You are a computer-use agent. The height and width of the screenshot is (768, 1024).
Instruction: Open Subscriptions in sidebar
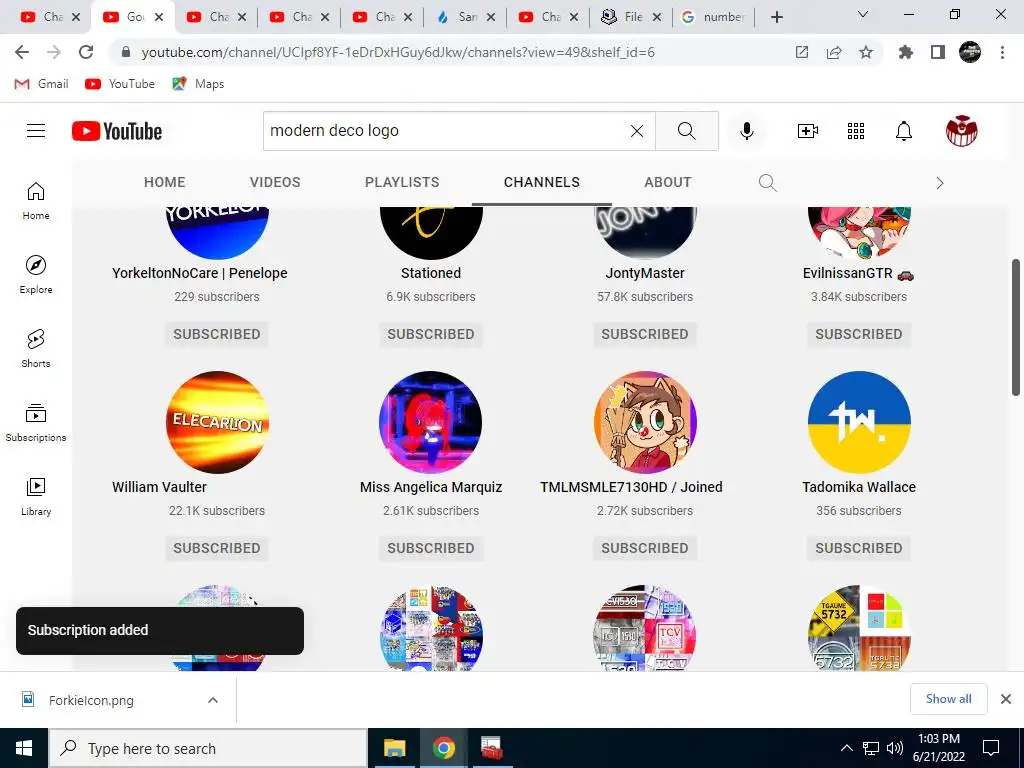point(36,423)
